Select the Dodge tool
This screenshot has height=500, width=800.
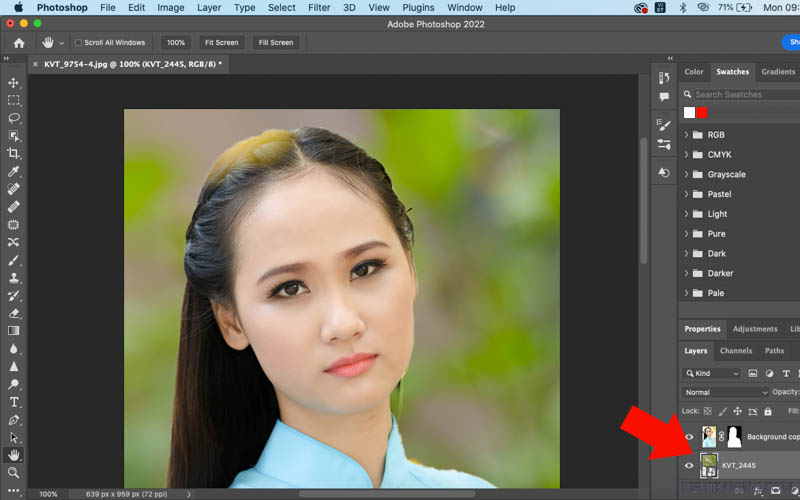pyautogui.click(x=14, y=384)
